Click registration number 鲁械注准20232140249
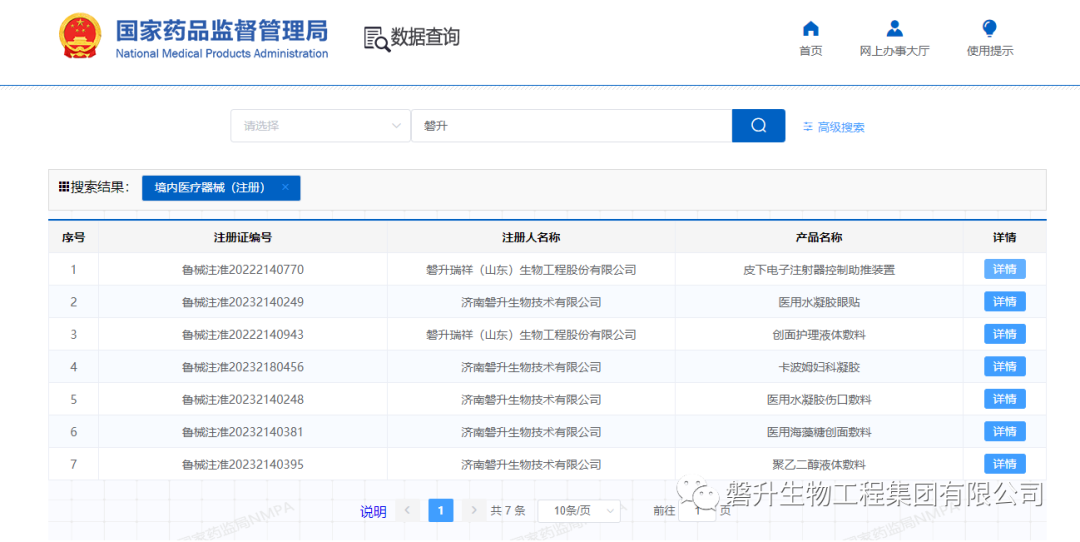 242,302
